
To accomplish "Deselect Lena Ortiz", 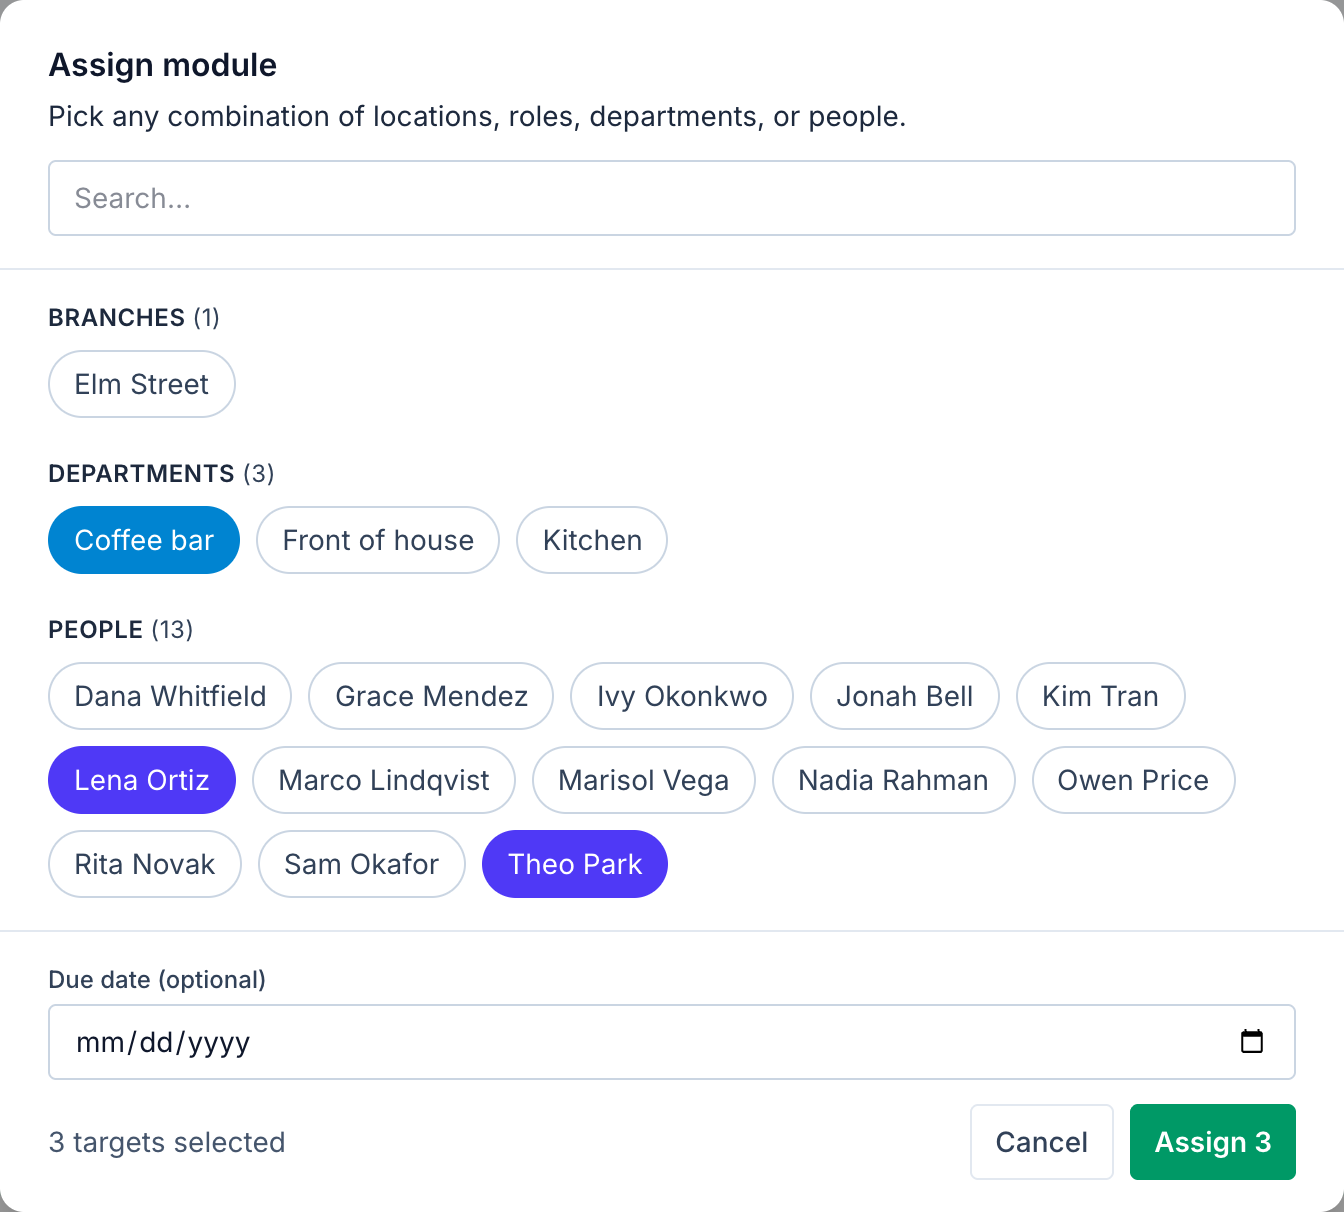I will (x=142, y=780).
